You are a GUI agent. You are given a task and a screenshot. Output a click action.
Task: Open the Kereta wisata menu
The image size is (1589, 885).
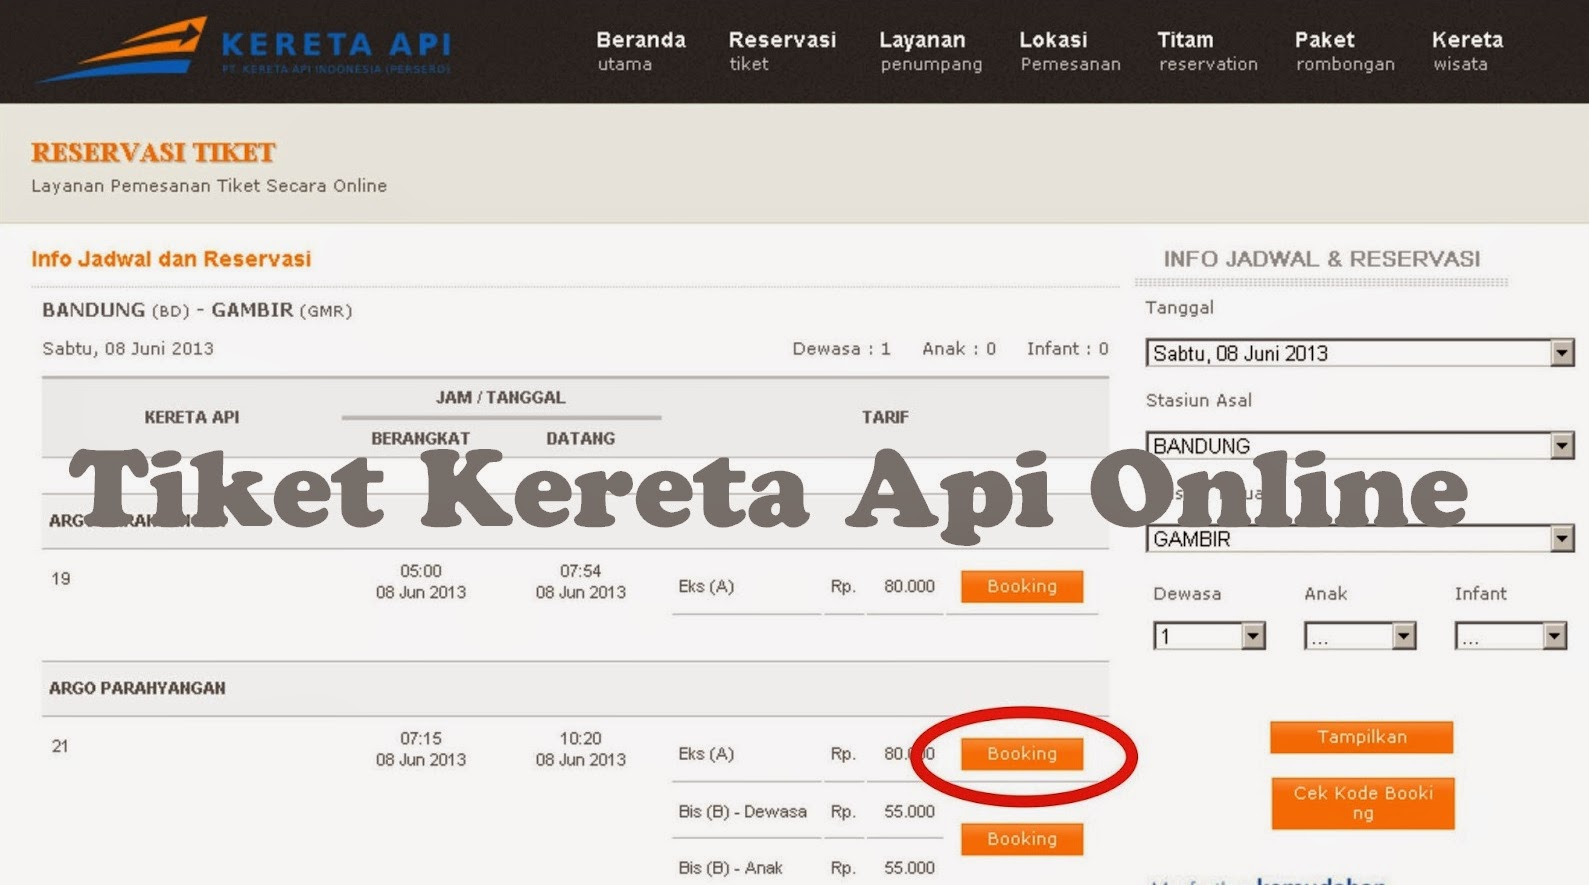tap(1467, 51)
